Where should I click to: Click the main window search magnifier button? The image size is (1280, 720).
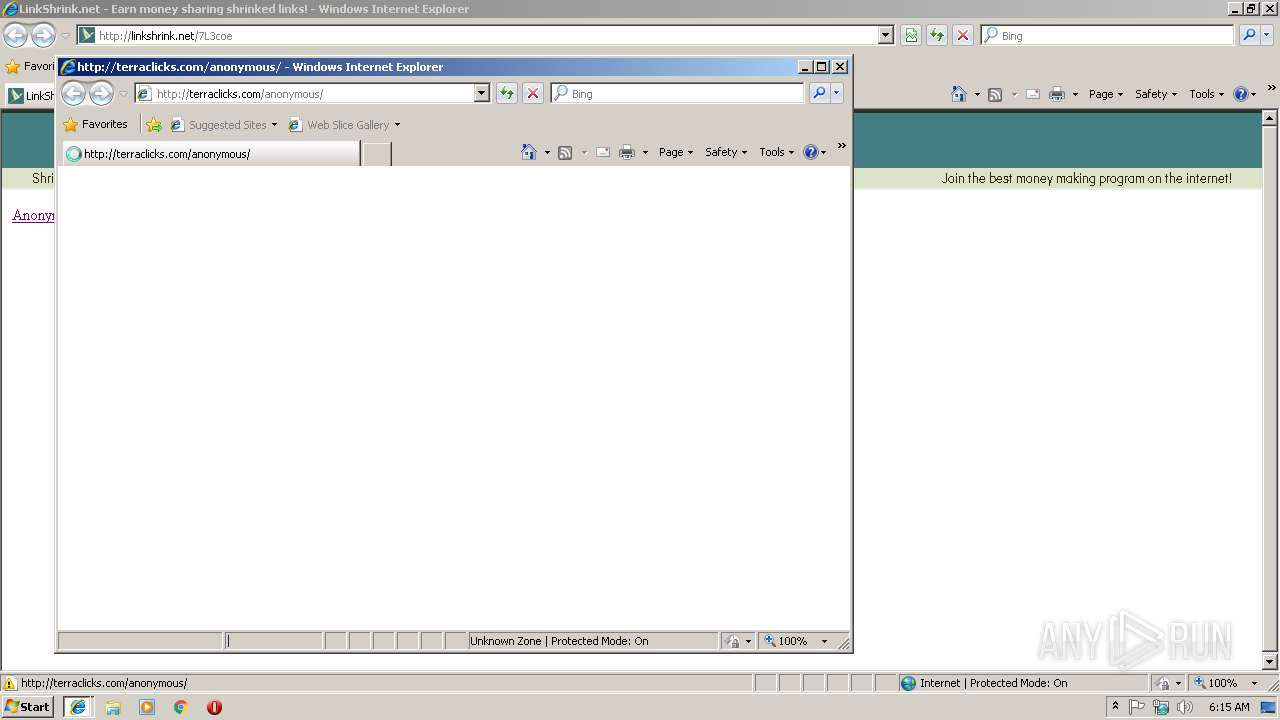pos(1249,35)
